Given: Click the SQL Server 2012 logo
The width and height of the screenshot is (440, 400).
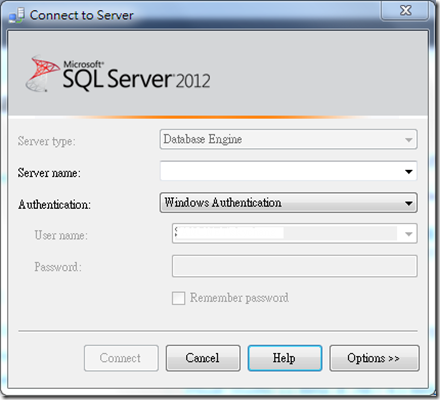Looking at the screenshot, I should (118, 74).
